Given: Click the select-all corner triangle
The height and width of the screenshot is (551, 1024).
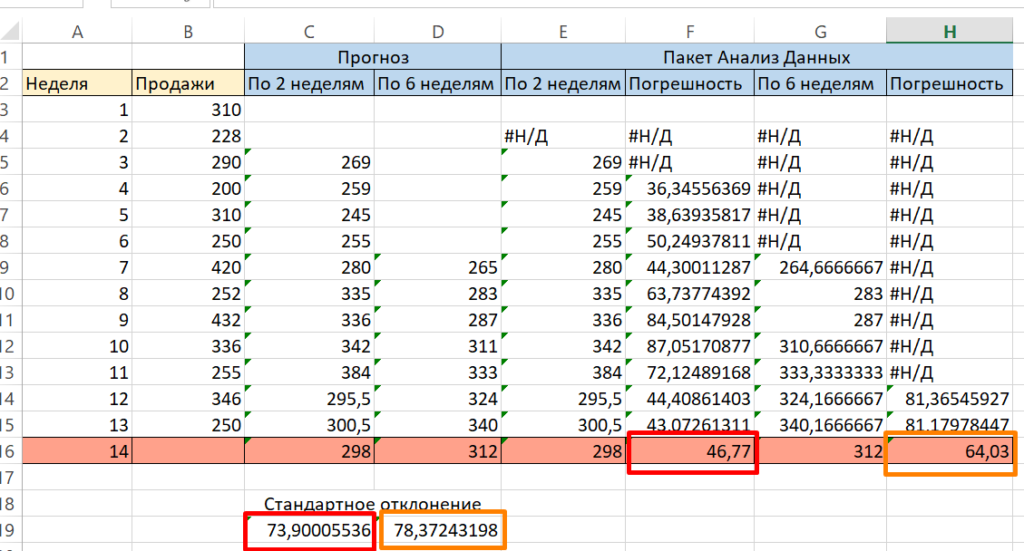Looking at the screenshot, I should pyautogui.click(x=10, y=31).
